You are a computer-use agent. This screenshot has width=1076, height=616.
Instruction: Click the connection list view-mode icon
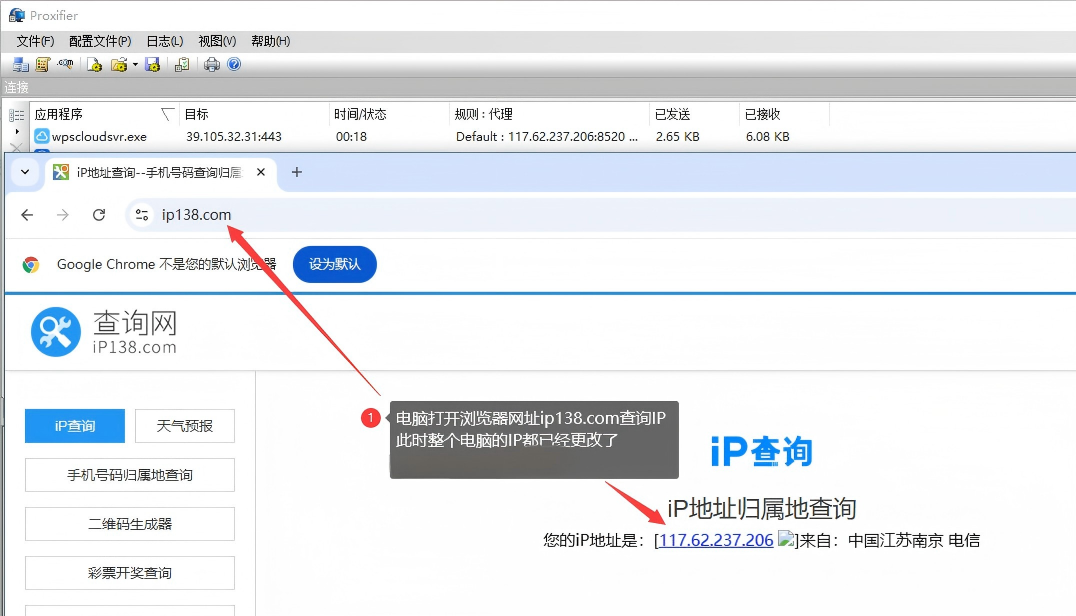[16, 115]
